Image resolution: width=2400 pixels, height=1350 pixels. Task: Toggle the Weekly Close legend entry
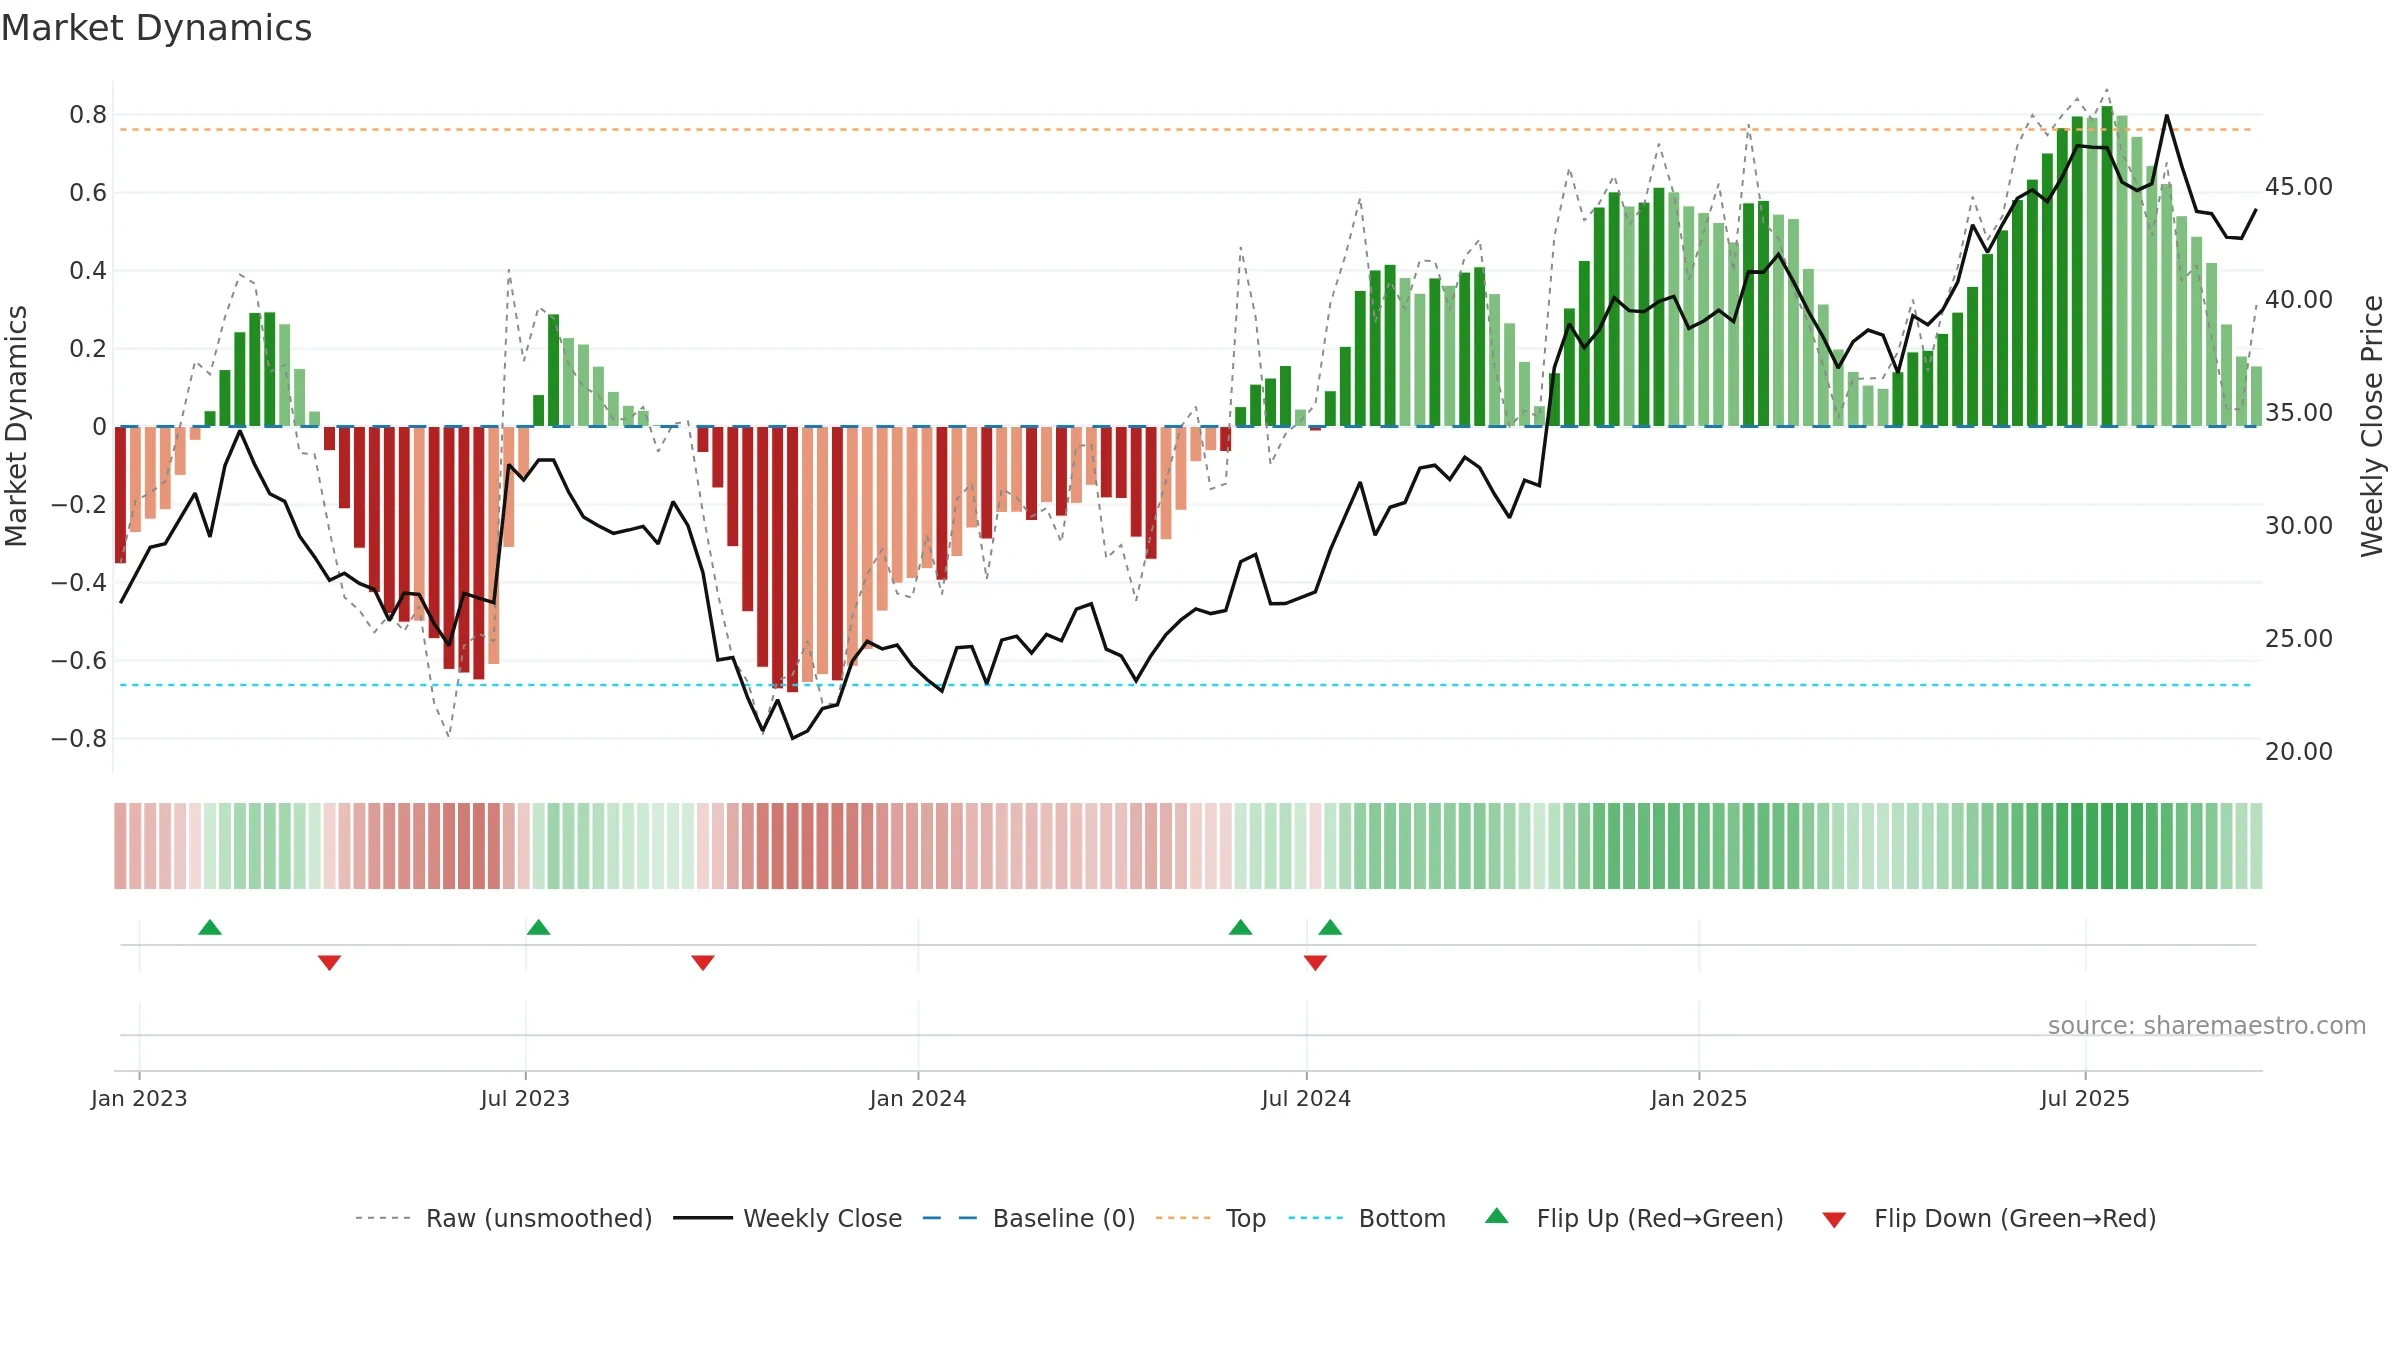pos(788,1218)
